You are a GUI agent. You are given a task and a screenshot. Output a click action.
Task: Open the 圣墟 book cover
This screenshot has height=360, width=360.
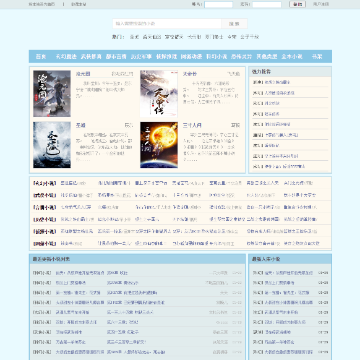[52, 145]
